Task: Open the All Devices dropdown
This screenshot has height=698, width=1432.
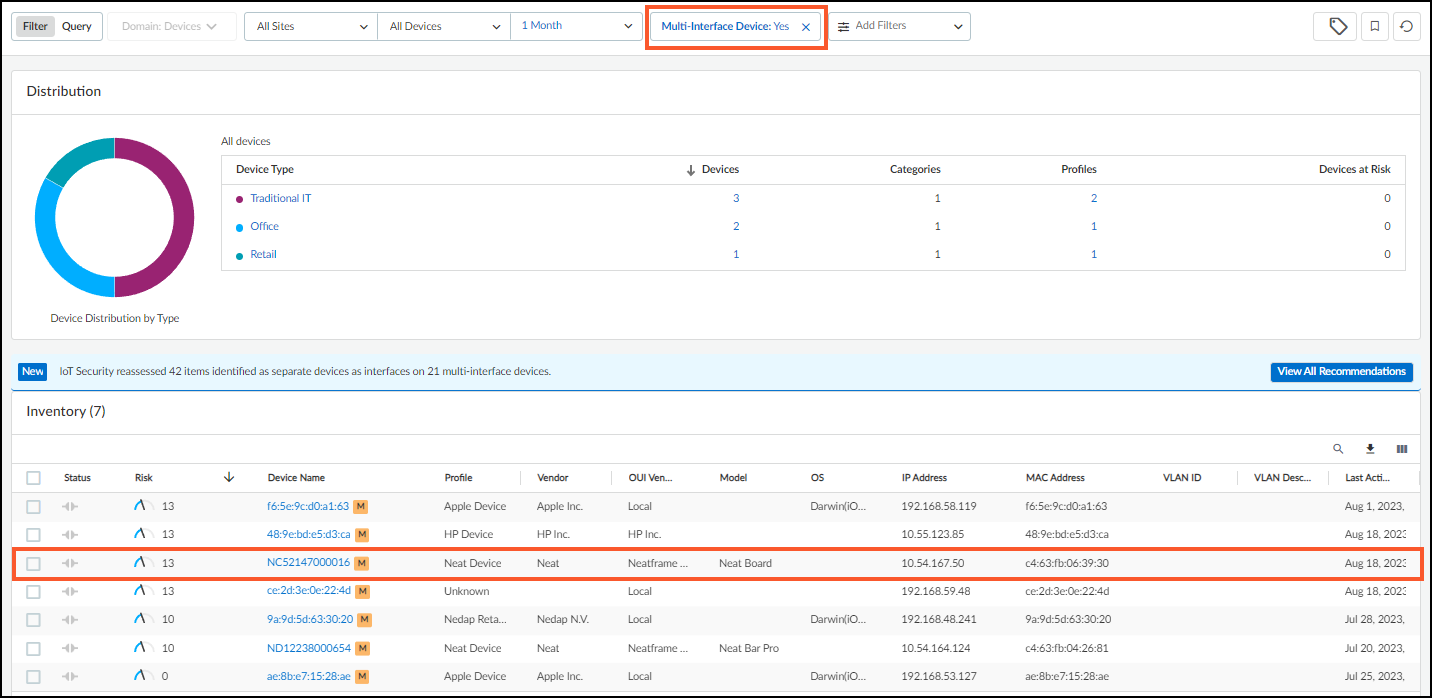Action: tap(444, 27)
